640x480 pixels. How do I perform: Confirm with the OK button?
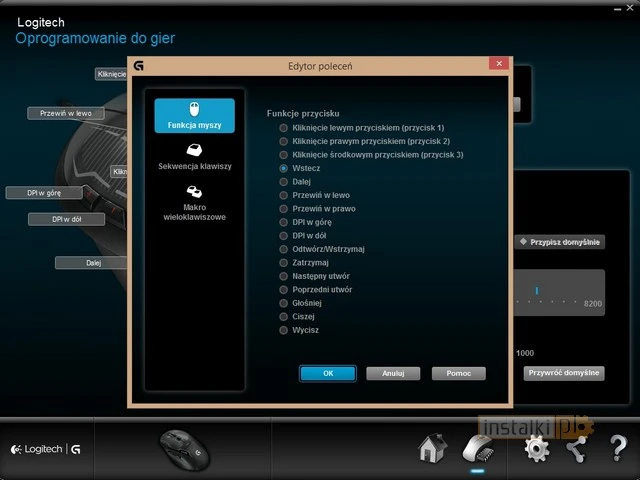click(x=328, y=373)
